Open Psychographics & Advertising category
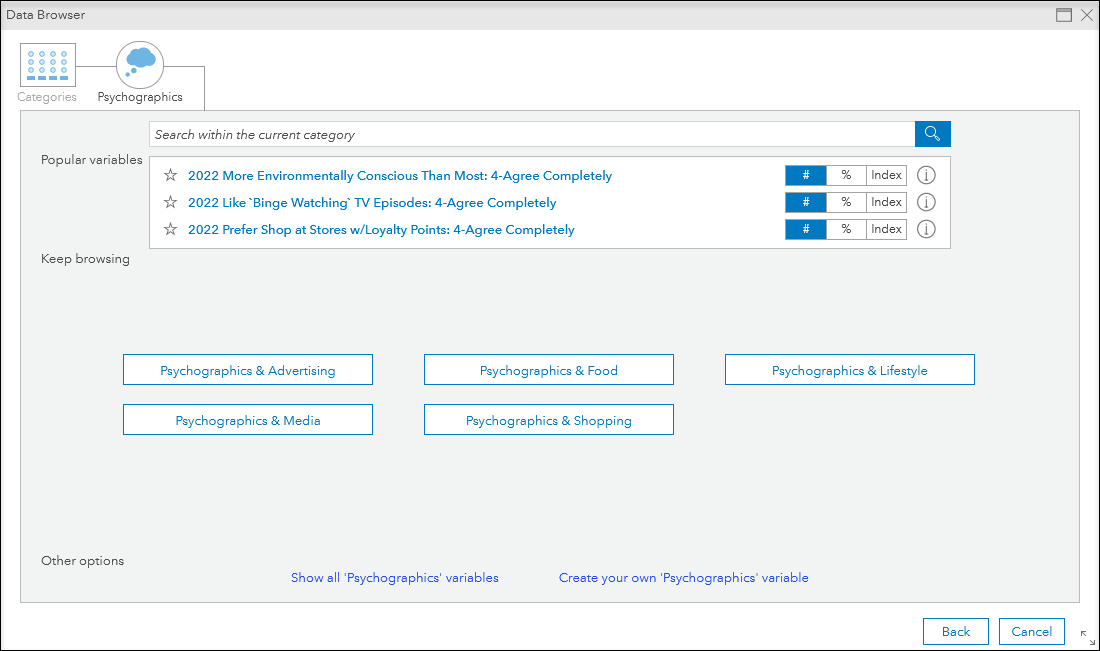 point(247,369)
